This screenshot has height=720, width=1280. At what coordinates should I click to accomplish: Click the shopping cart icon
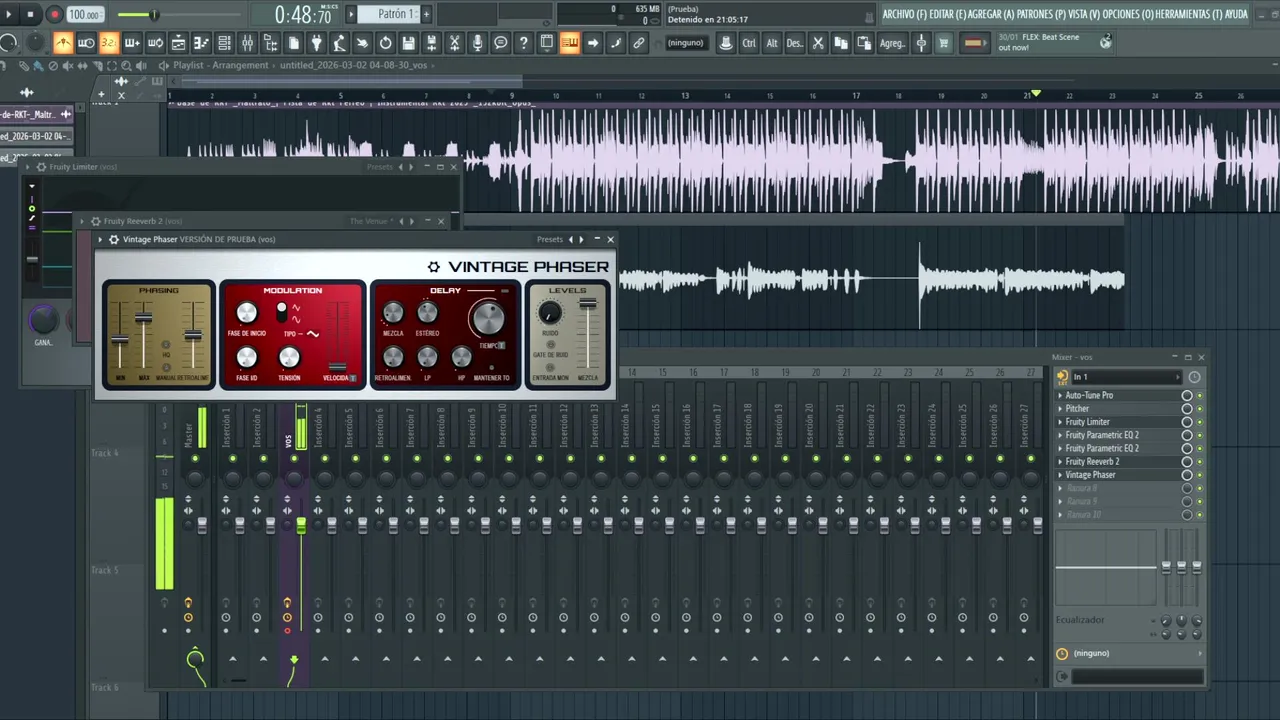(x=943, y=43)
